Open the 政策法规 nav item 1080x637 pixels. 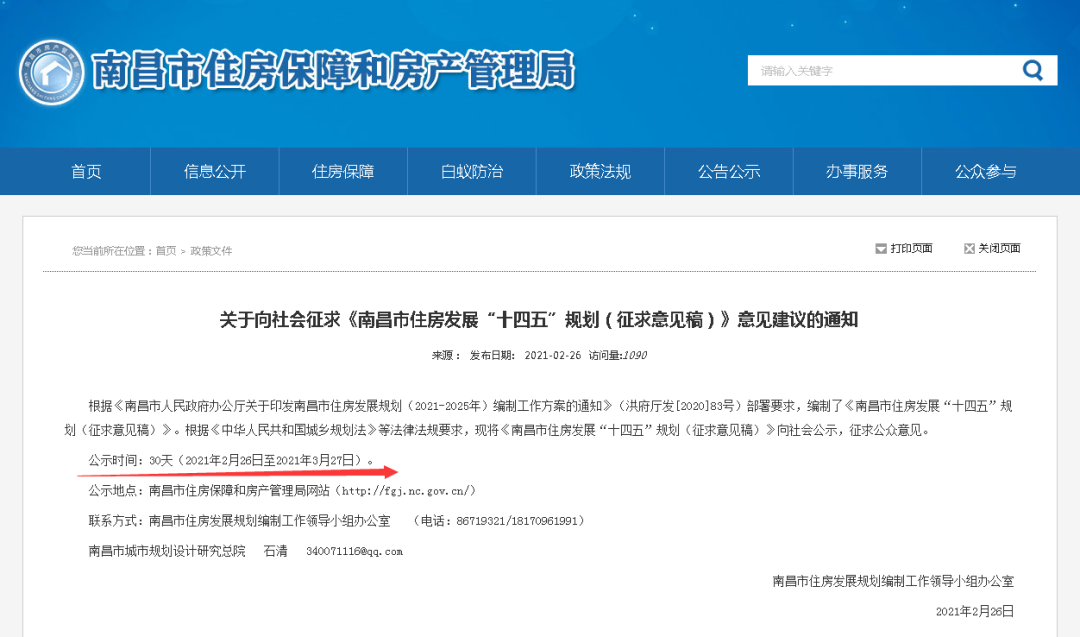pos(600,171)
